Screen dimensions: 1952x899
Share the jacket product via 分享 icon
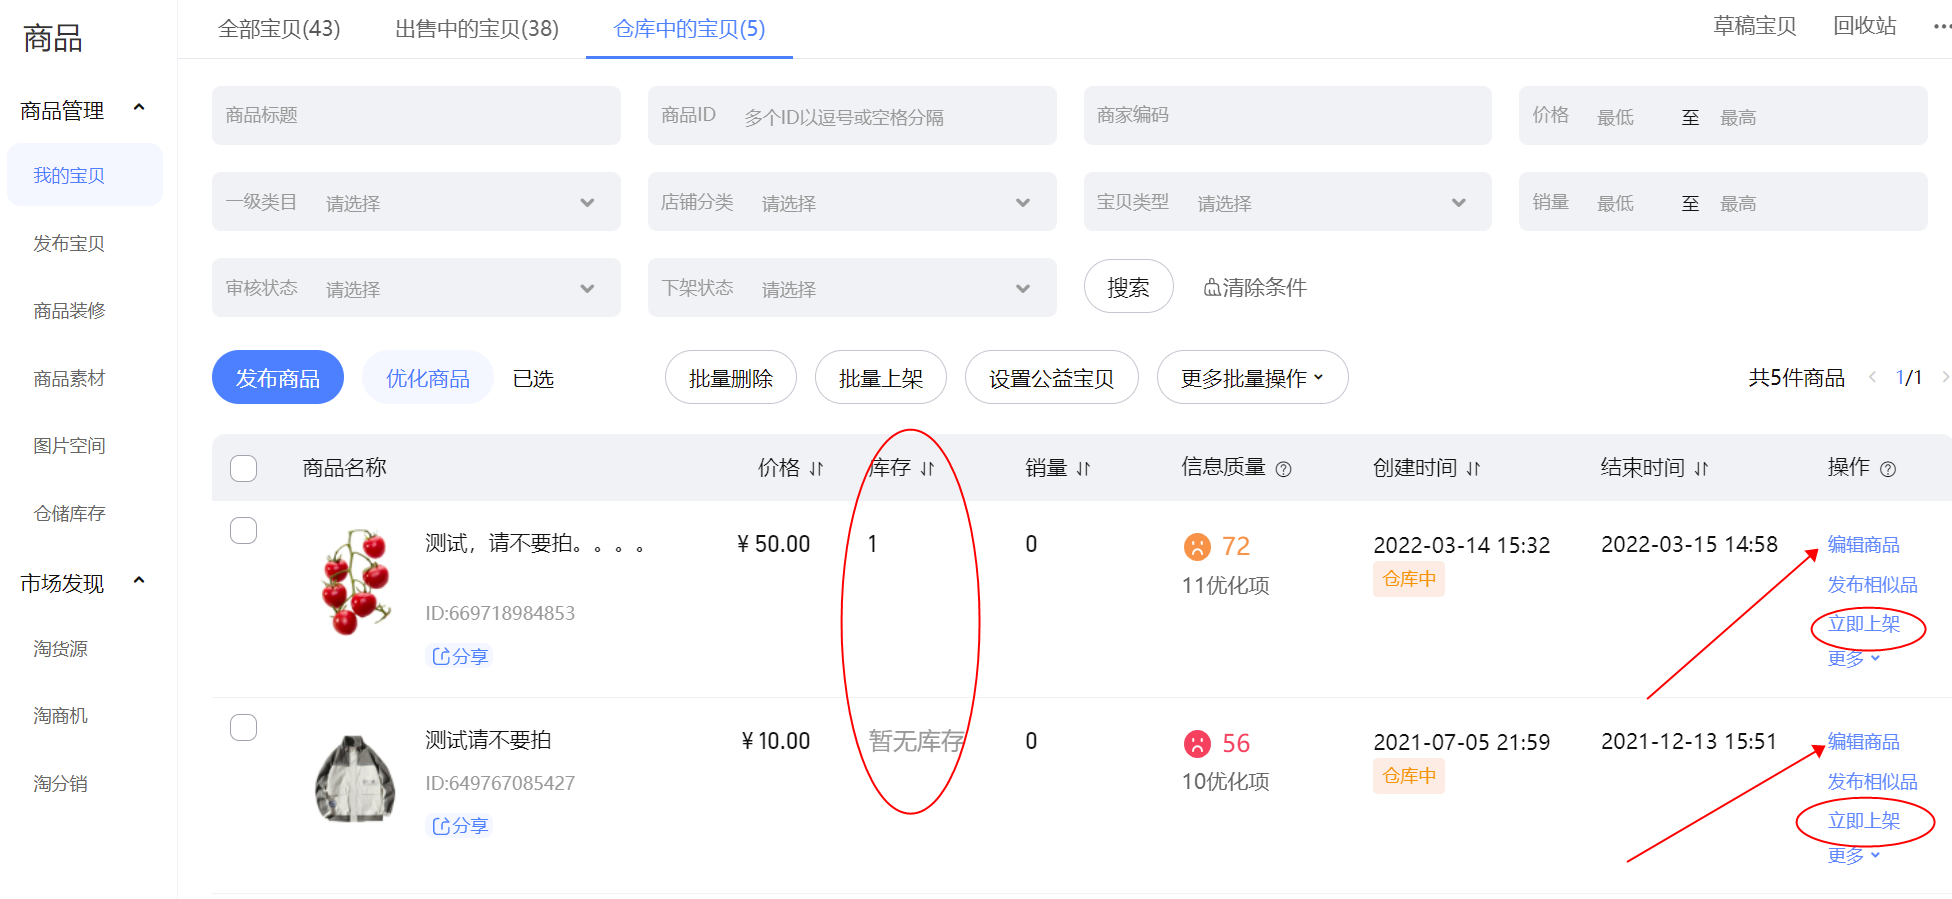(460, 825)
